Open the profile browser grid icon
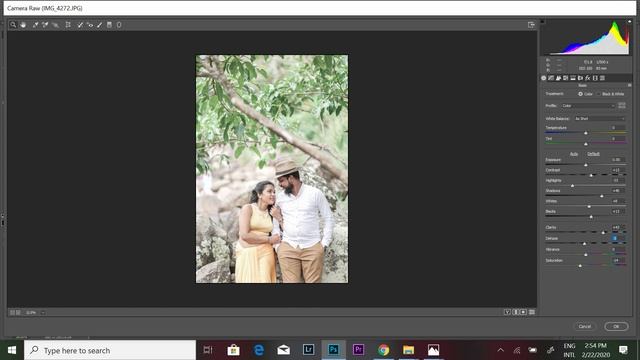 pyautogui.click(x=622, y=106)
